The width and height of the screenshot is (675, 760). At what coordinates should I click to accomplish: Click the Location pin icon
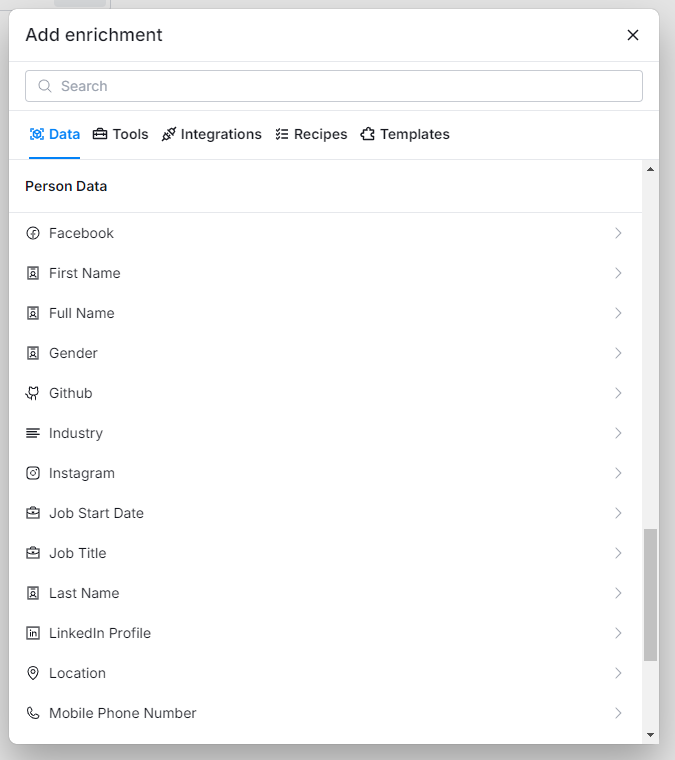coord(33,673)
